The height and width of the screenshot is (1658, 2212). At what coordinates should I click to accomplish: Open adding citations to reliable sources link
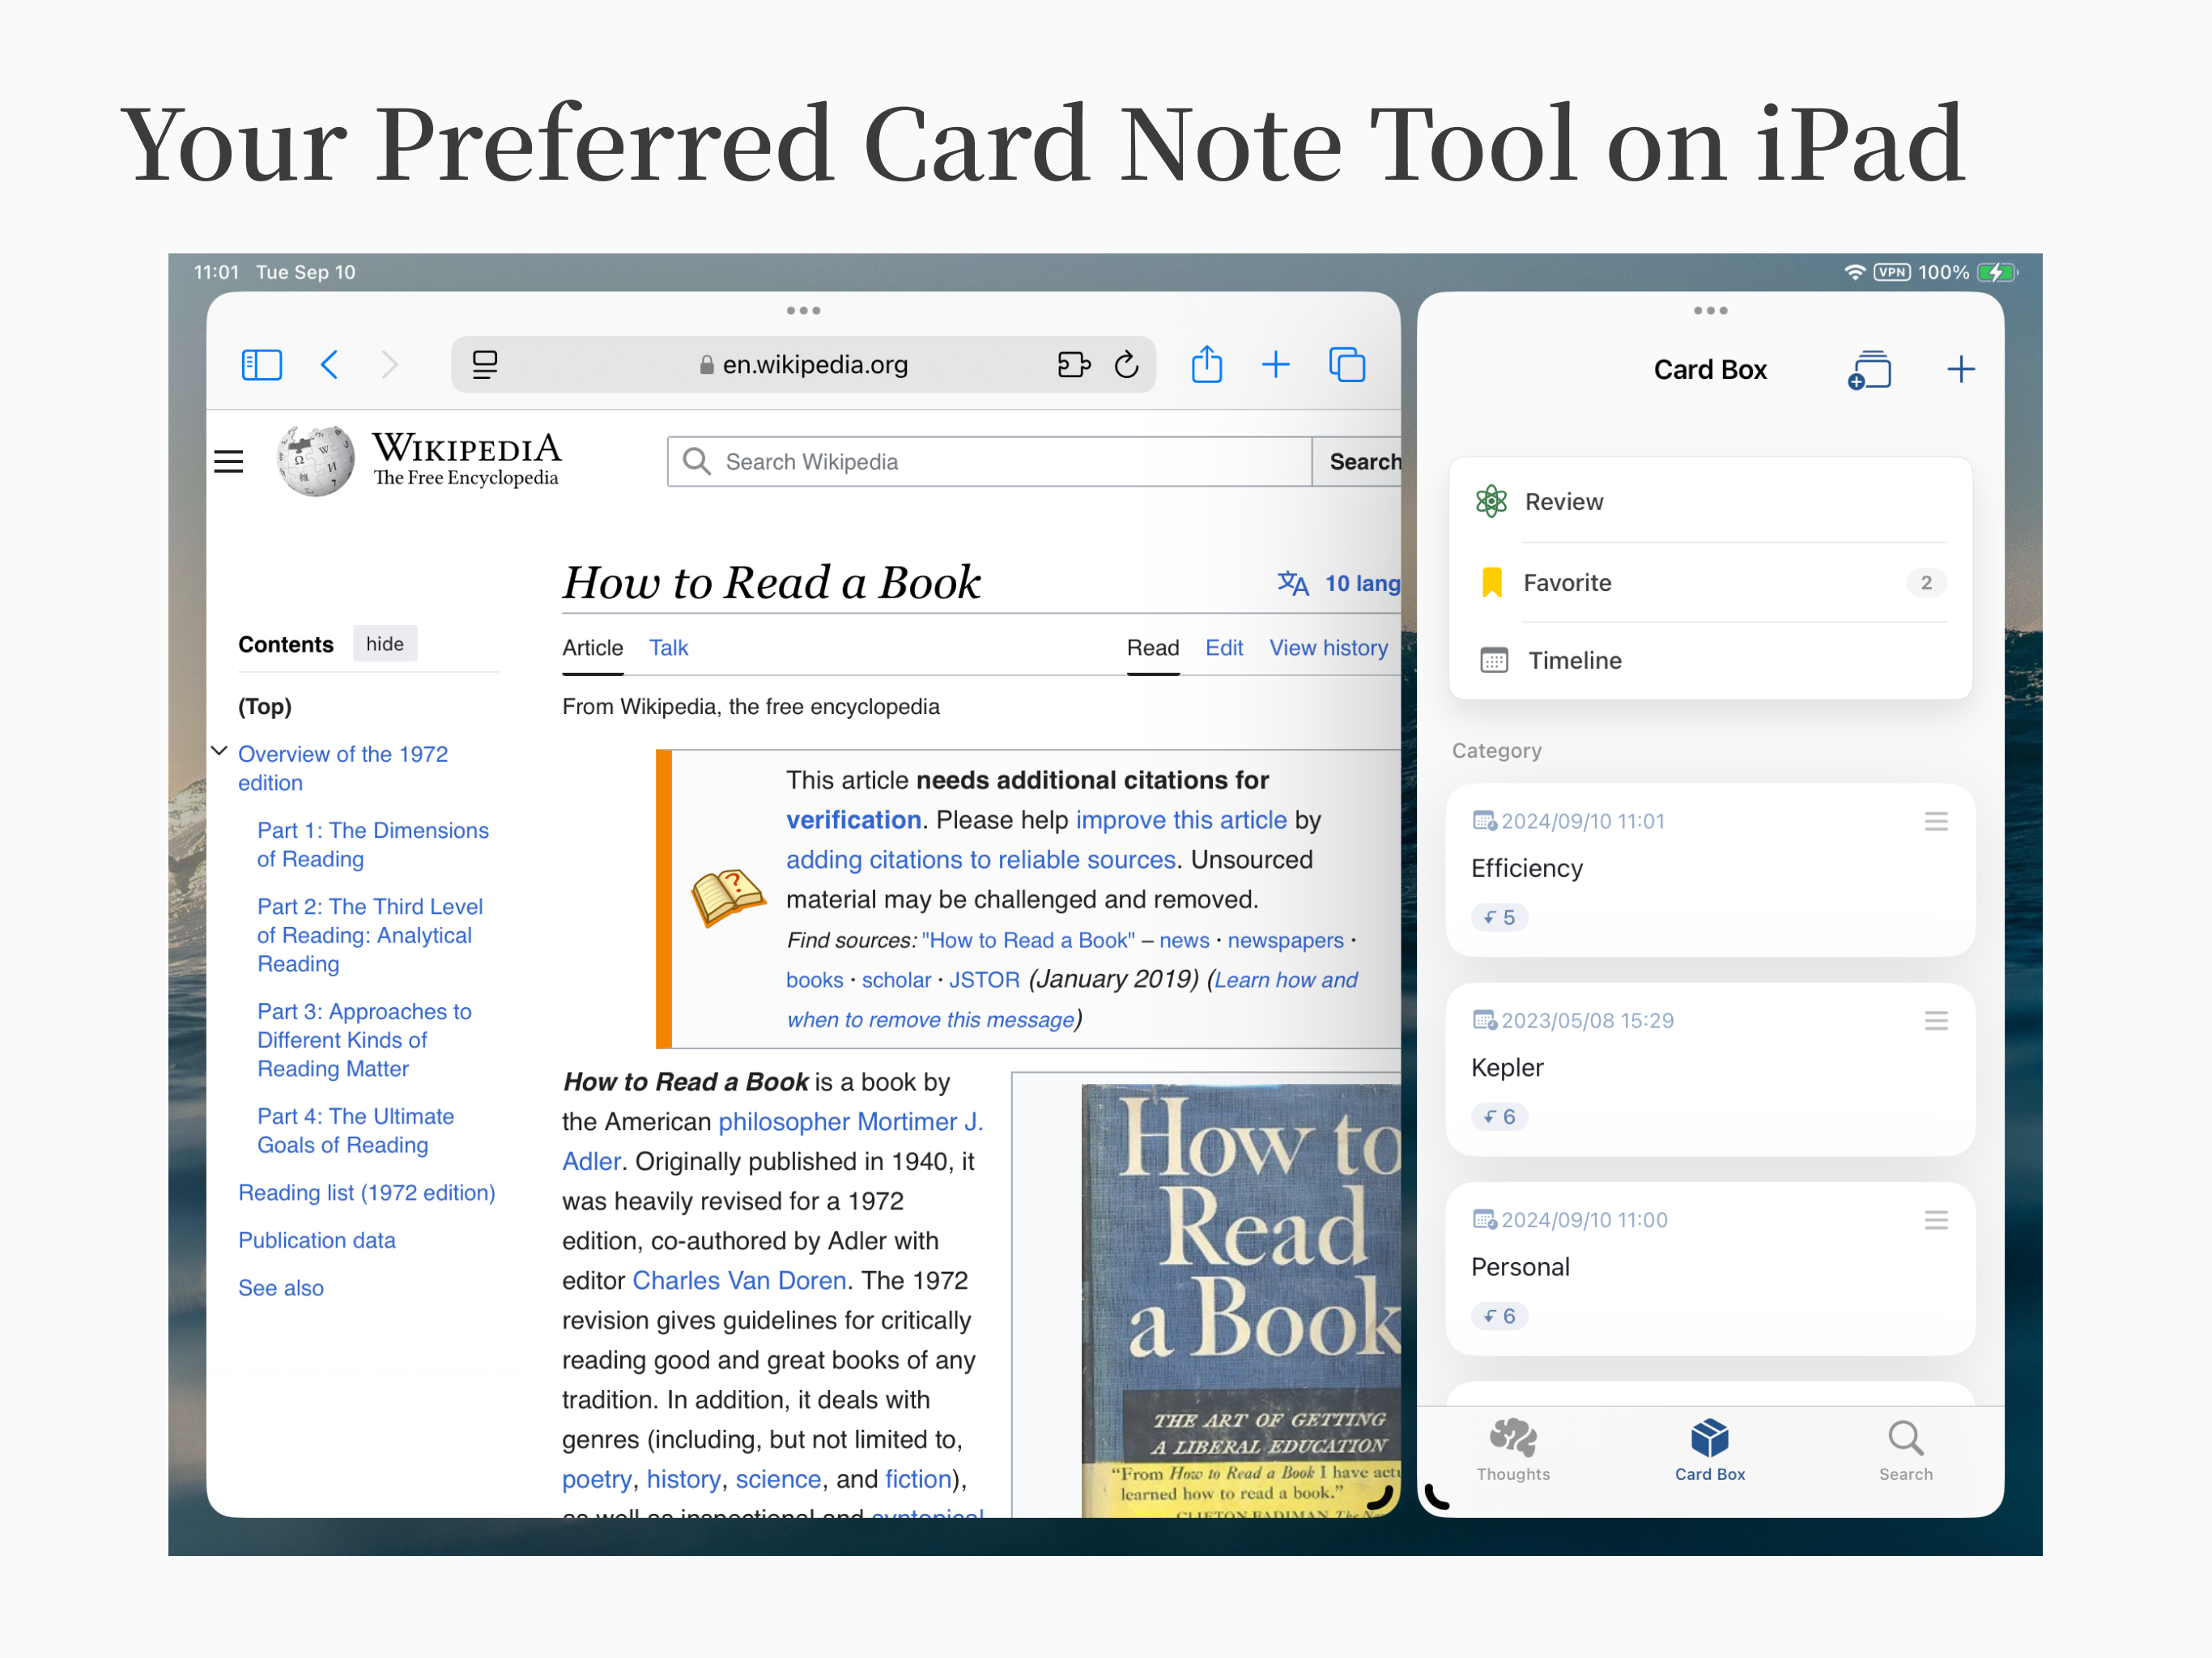[x=980, y=860]
